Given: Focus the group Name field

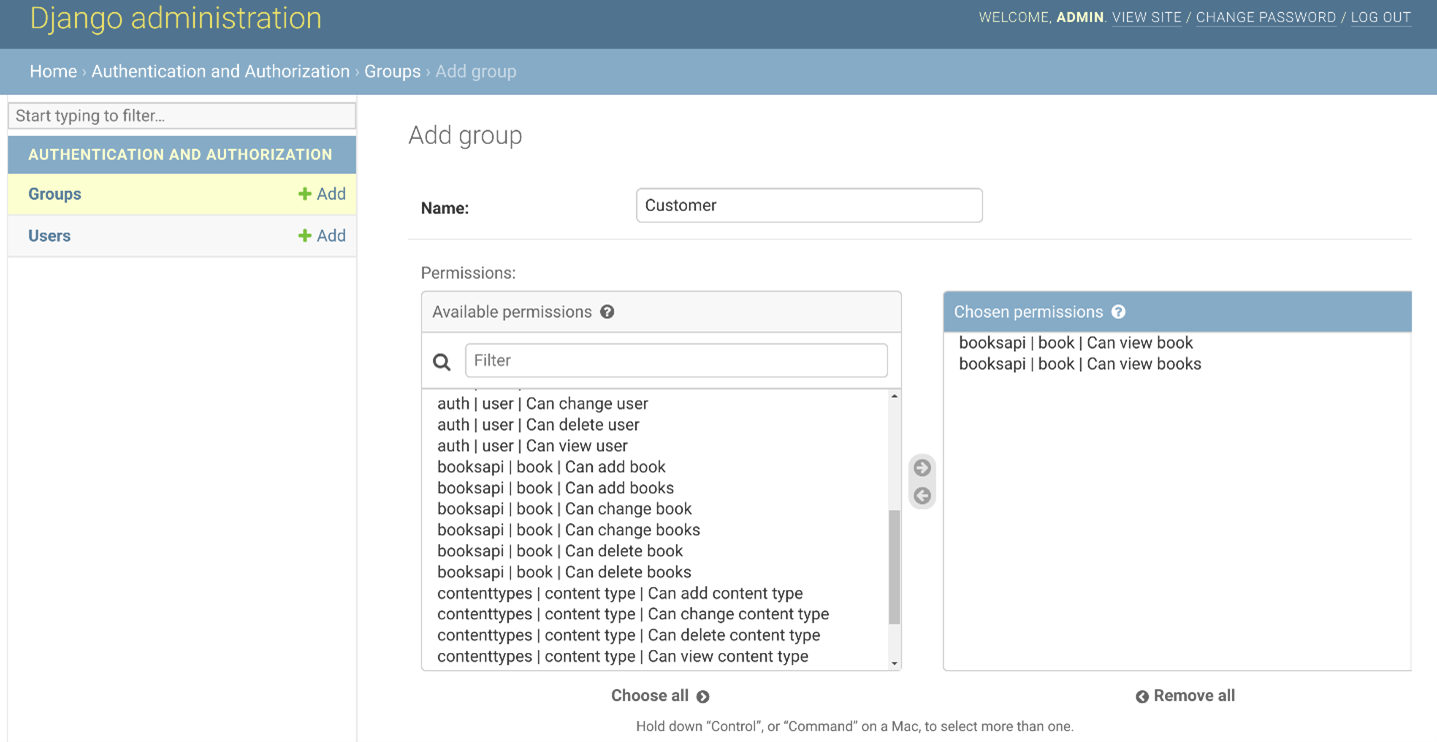Looking at the screenshot, I should point(808,206).
